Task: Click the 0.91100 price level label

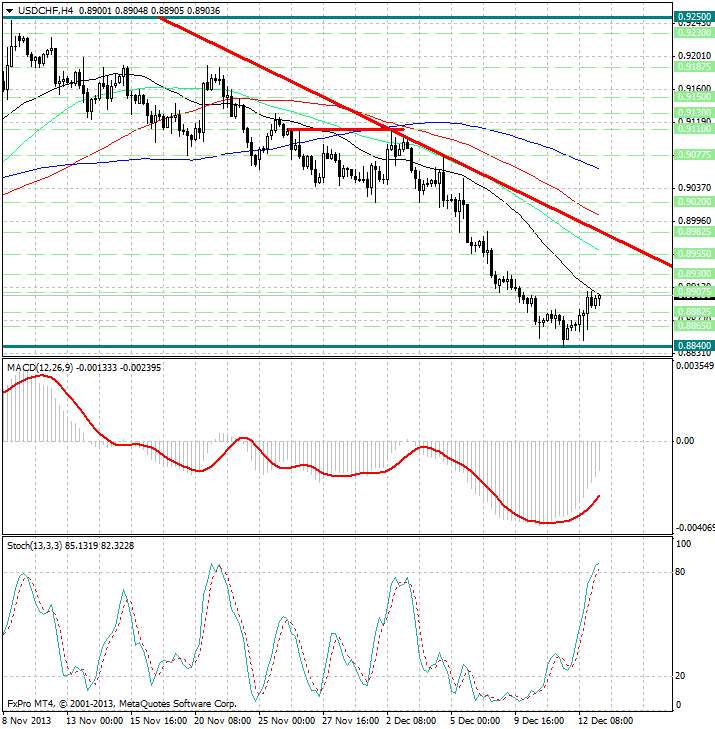Action: pyautogui.click(x=694, y=128)
